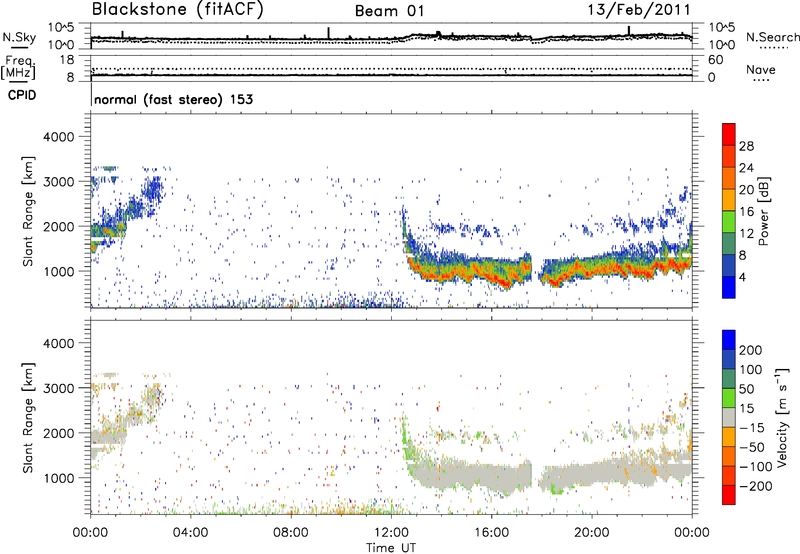Pick the light green segment of Power colorbar
This screenshot has height=554, width=800.
(x=729, y=222)
